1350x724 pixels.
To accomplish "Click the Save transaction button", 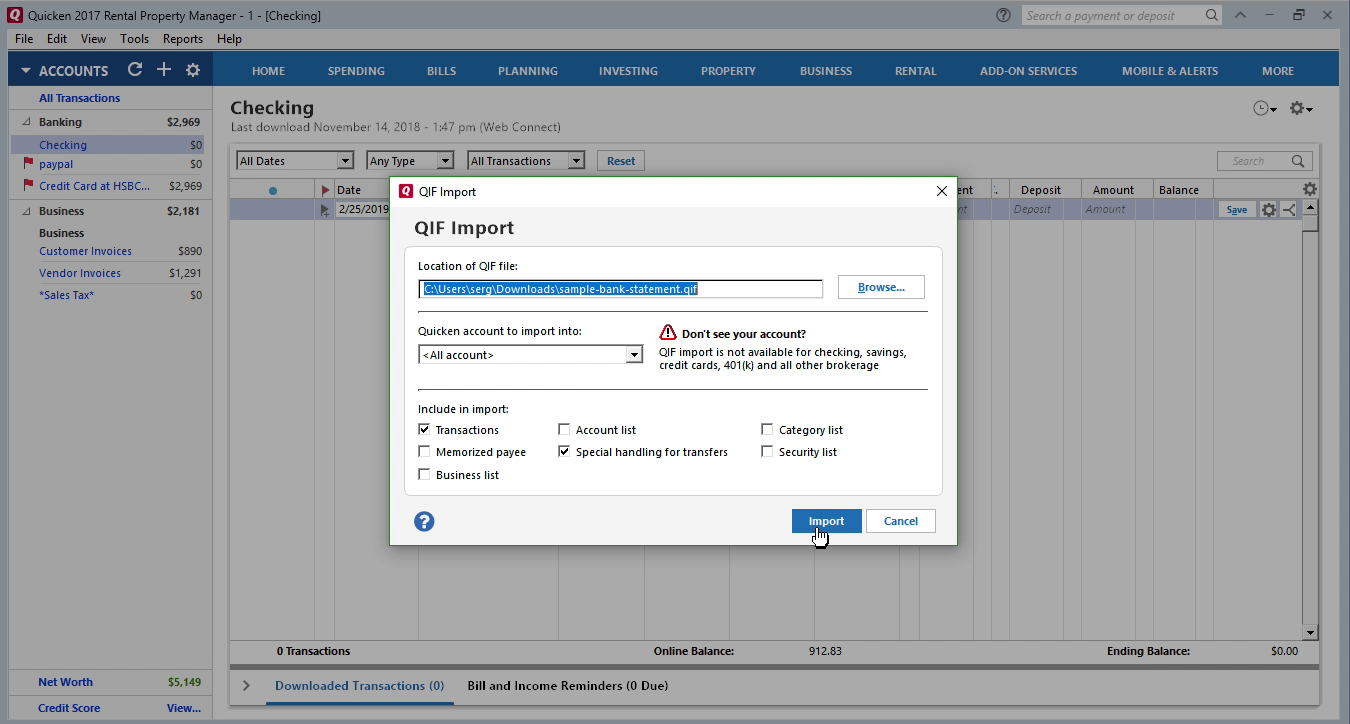I will [x=1237, y=209].
